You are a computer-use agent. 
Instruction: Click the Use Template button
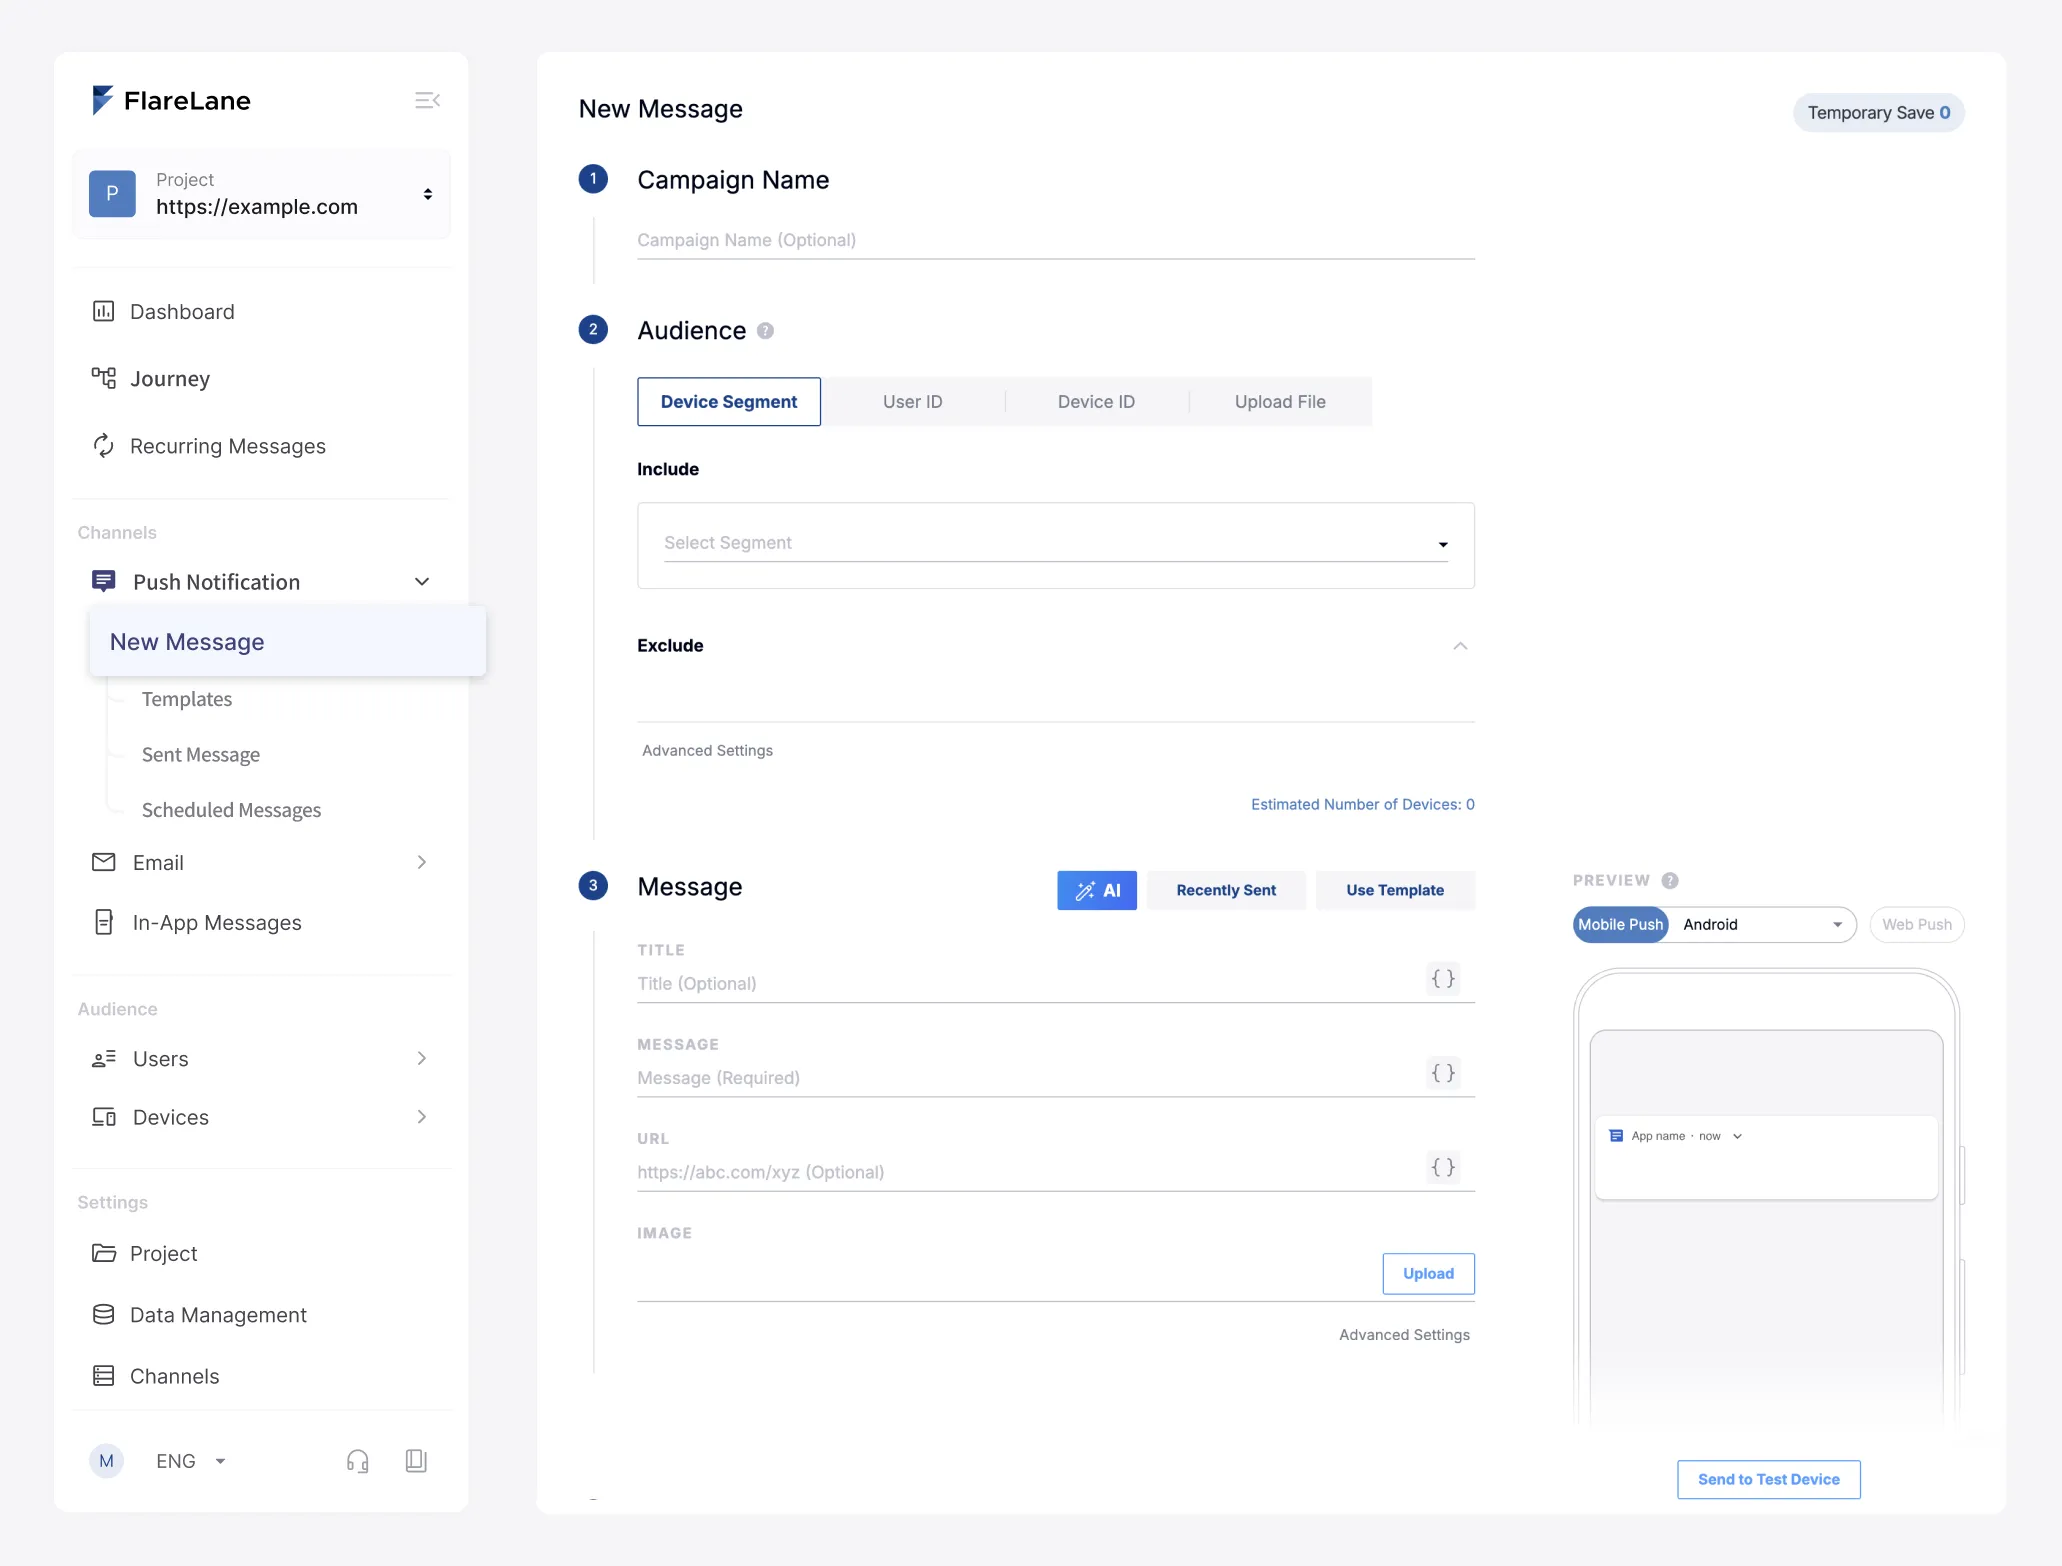pyautogui.click(x=1395, y=890)
